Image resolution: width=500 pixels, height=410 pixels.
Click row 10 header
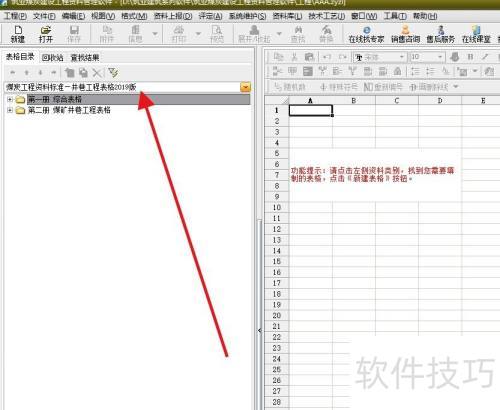277,207
